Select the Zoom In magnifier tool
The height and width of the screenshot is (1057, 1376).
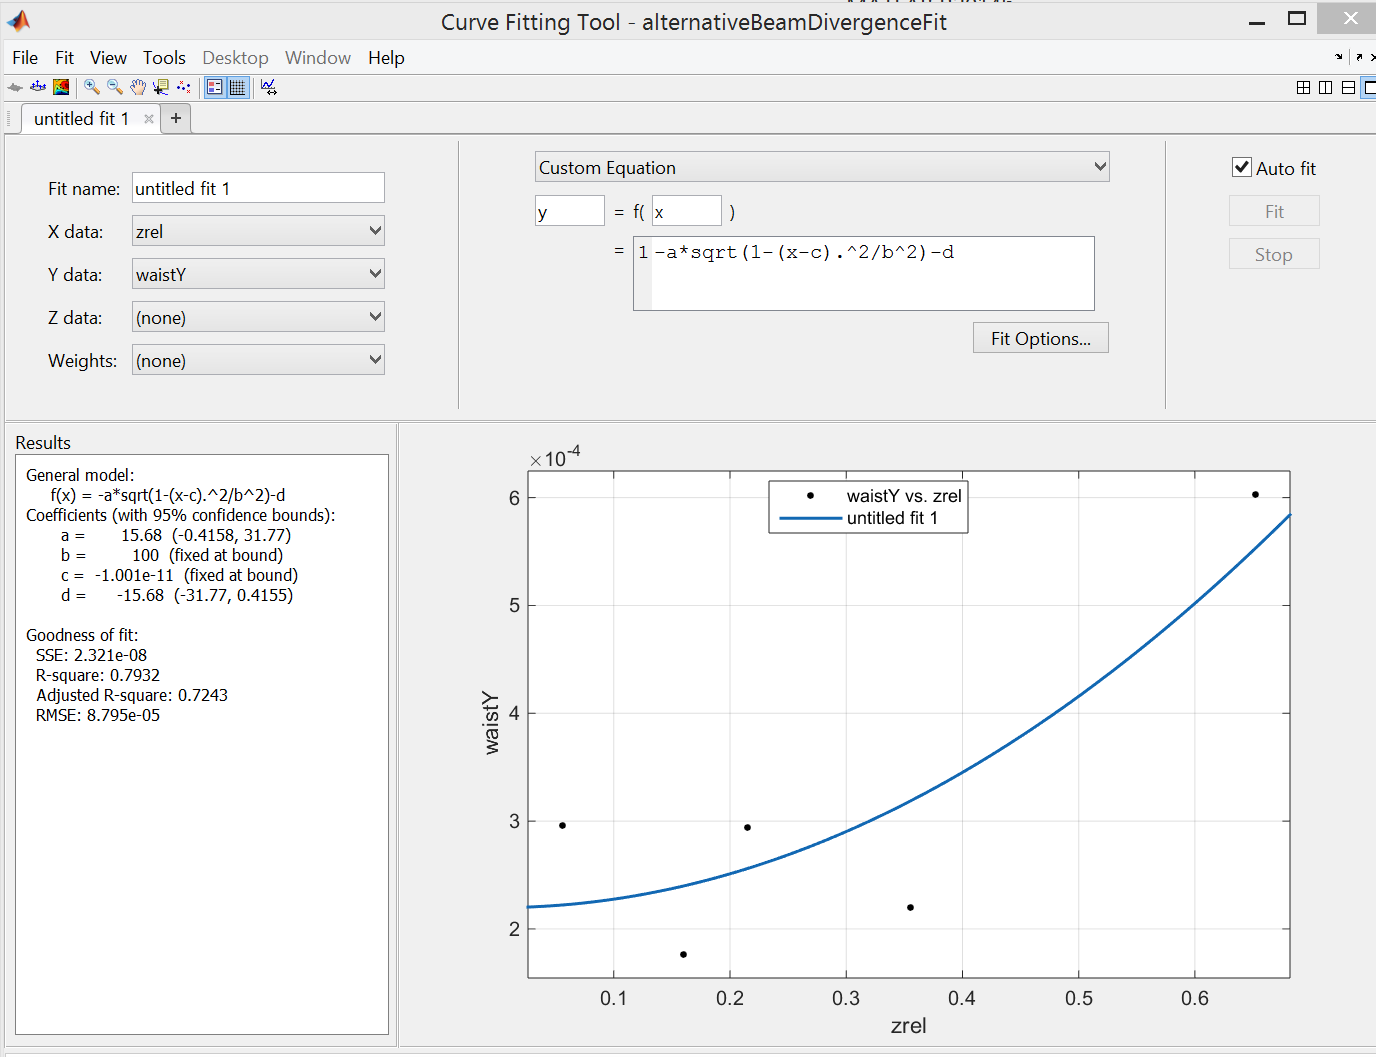click(92, 87)
